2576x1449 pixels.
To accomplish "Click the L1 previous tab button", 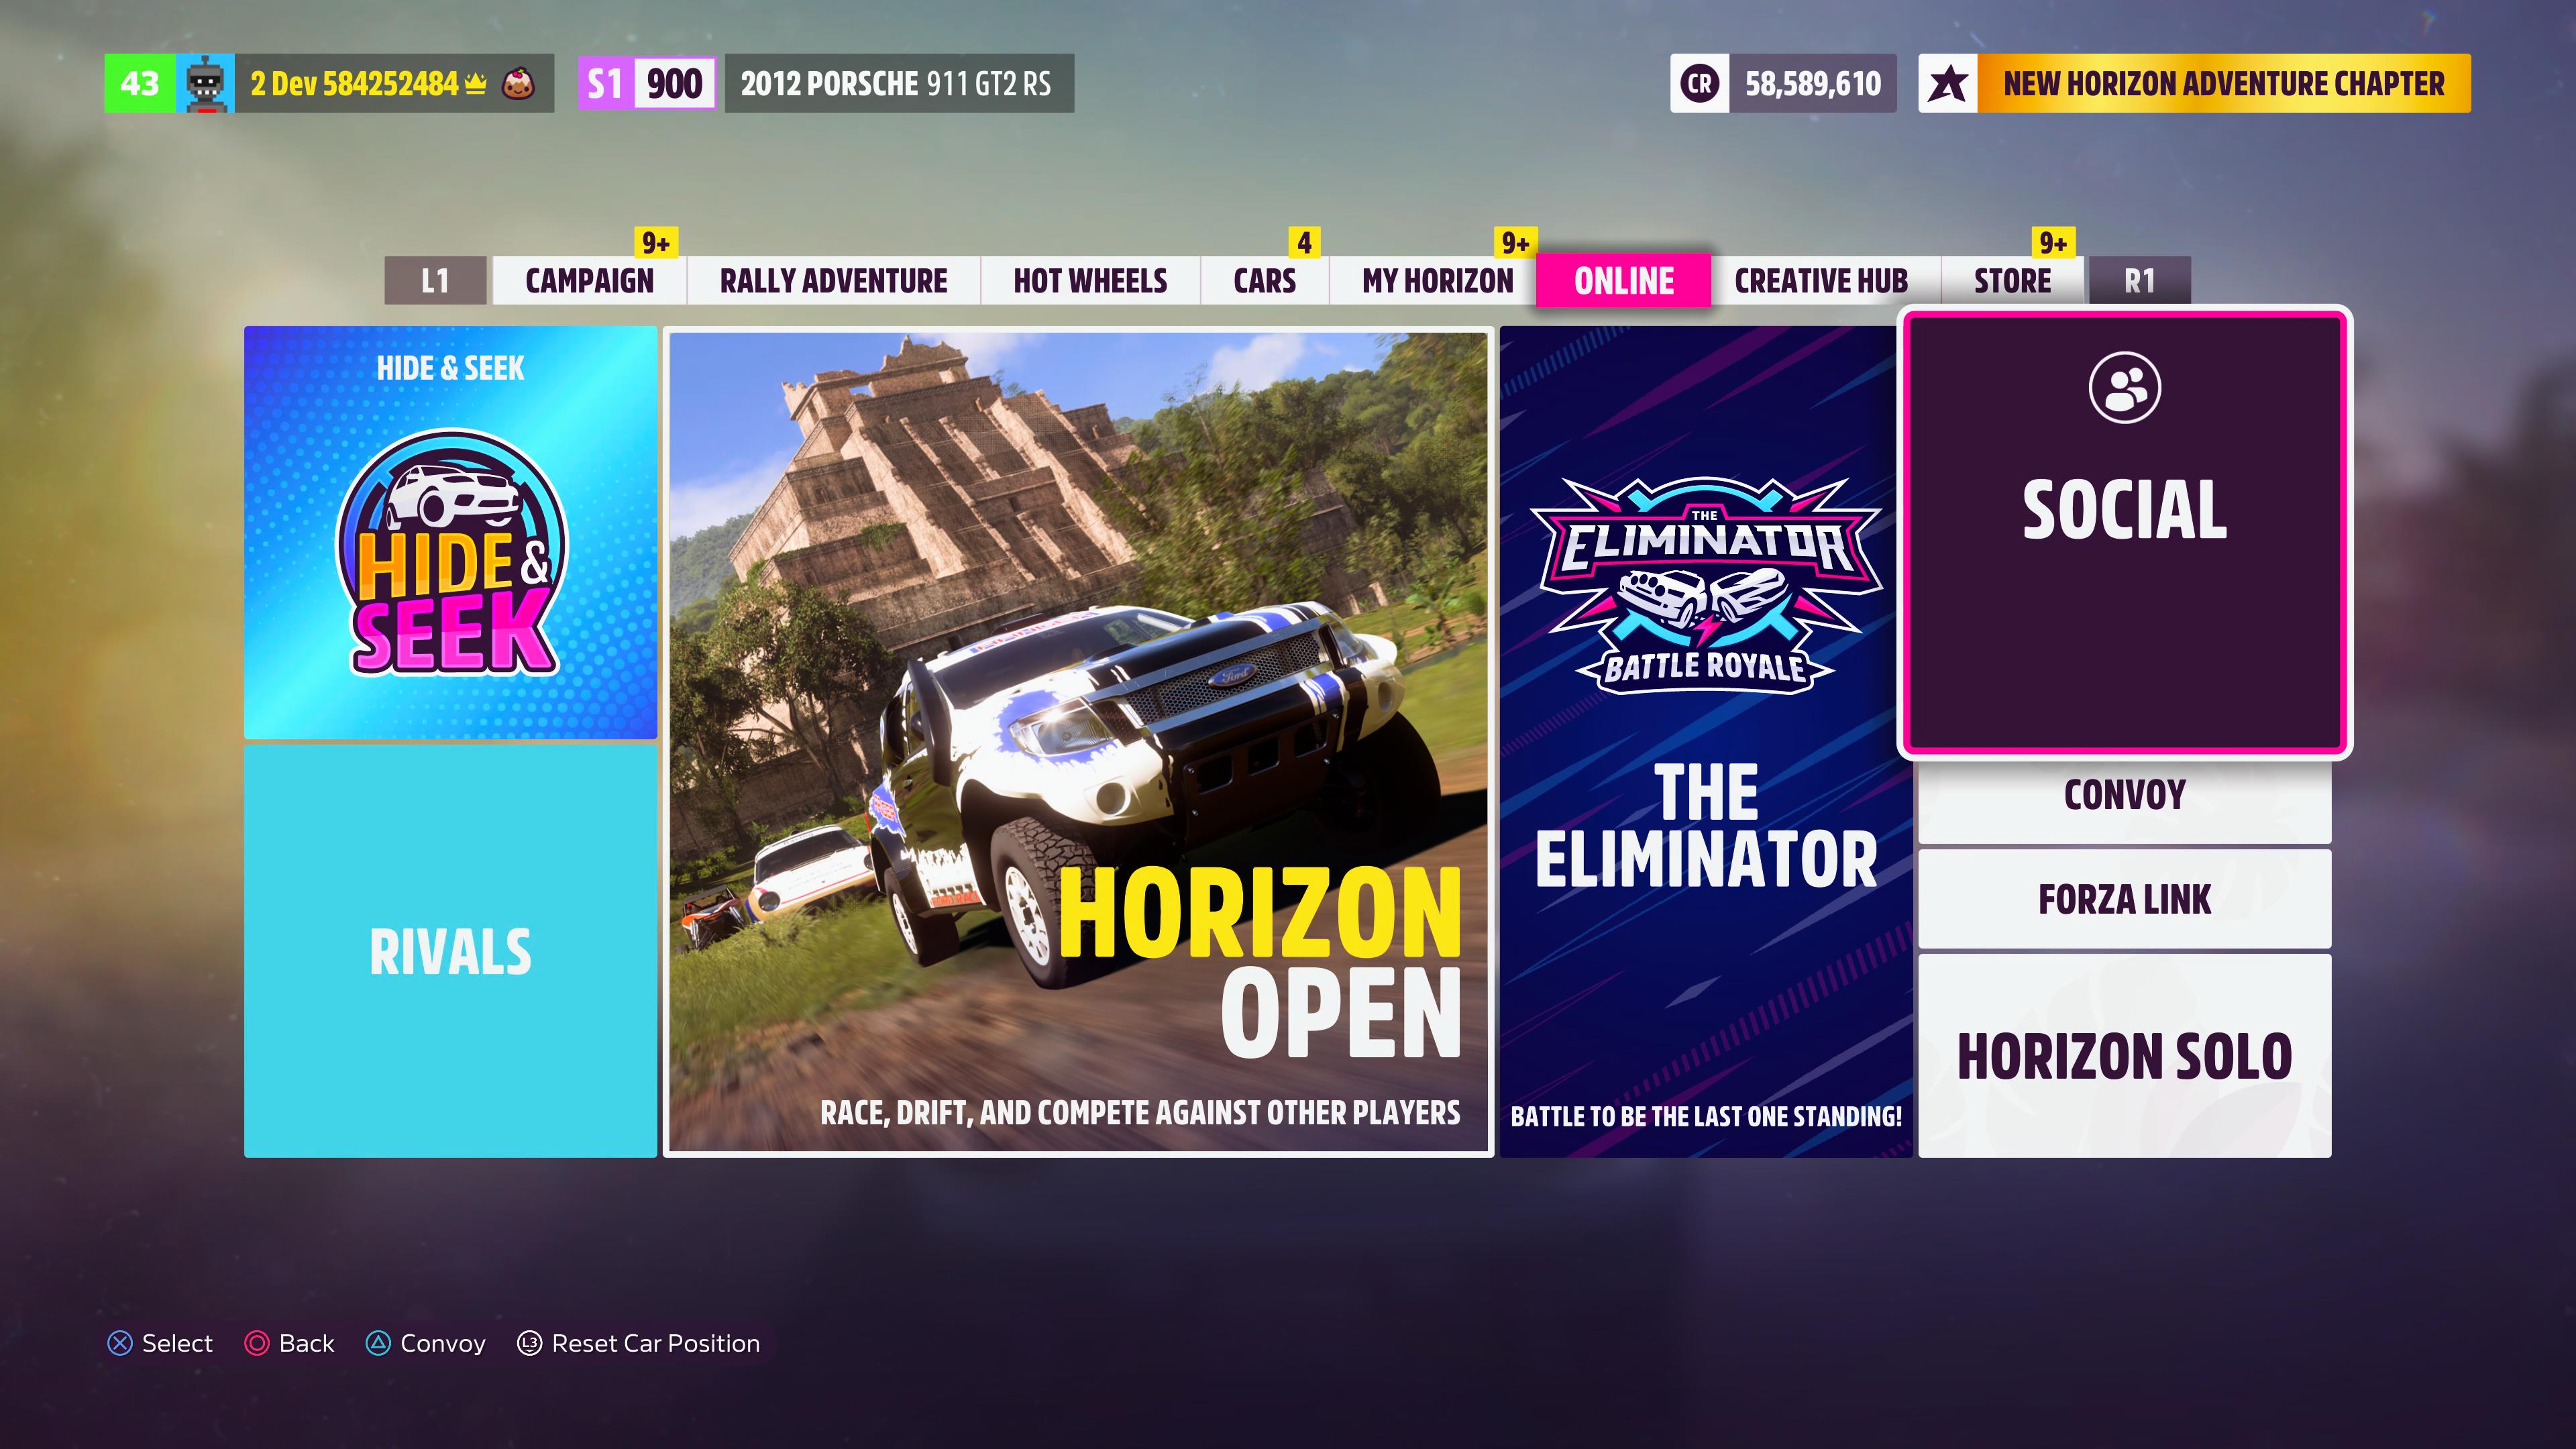I will 435,281.
